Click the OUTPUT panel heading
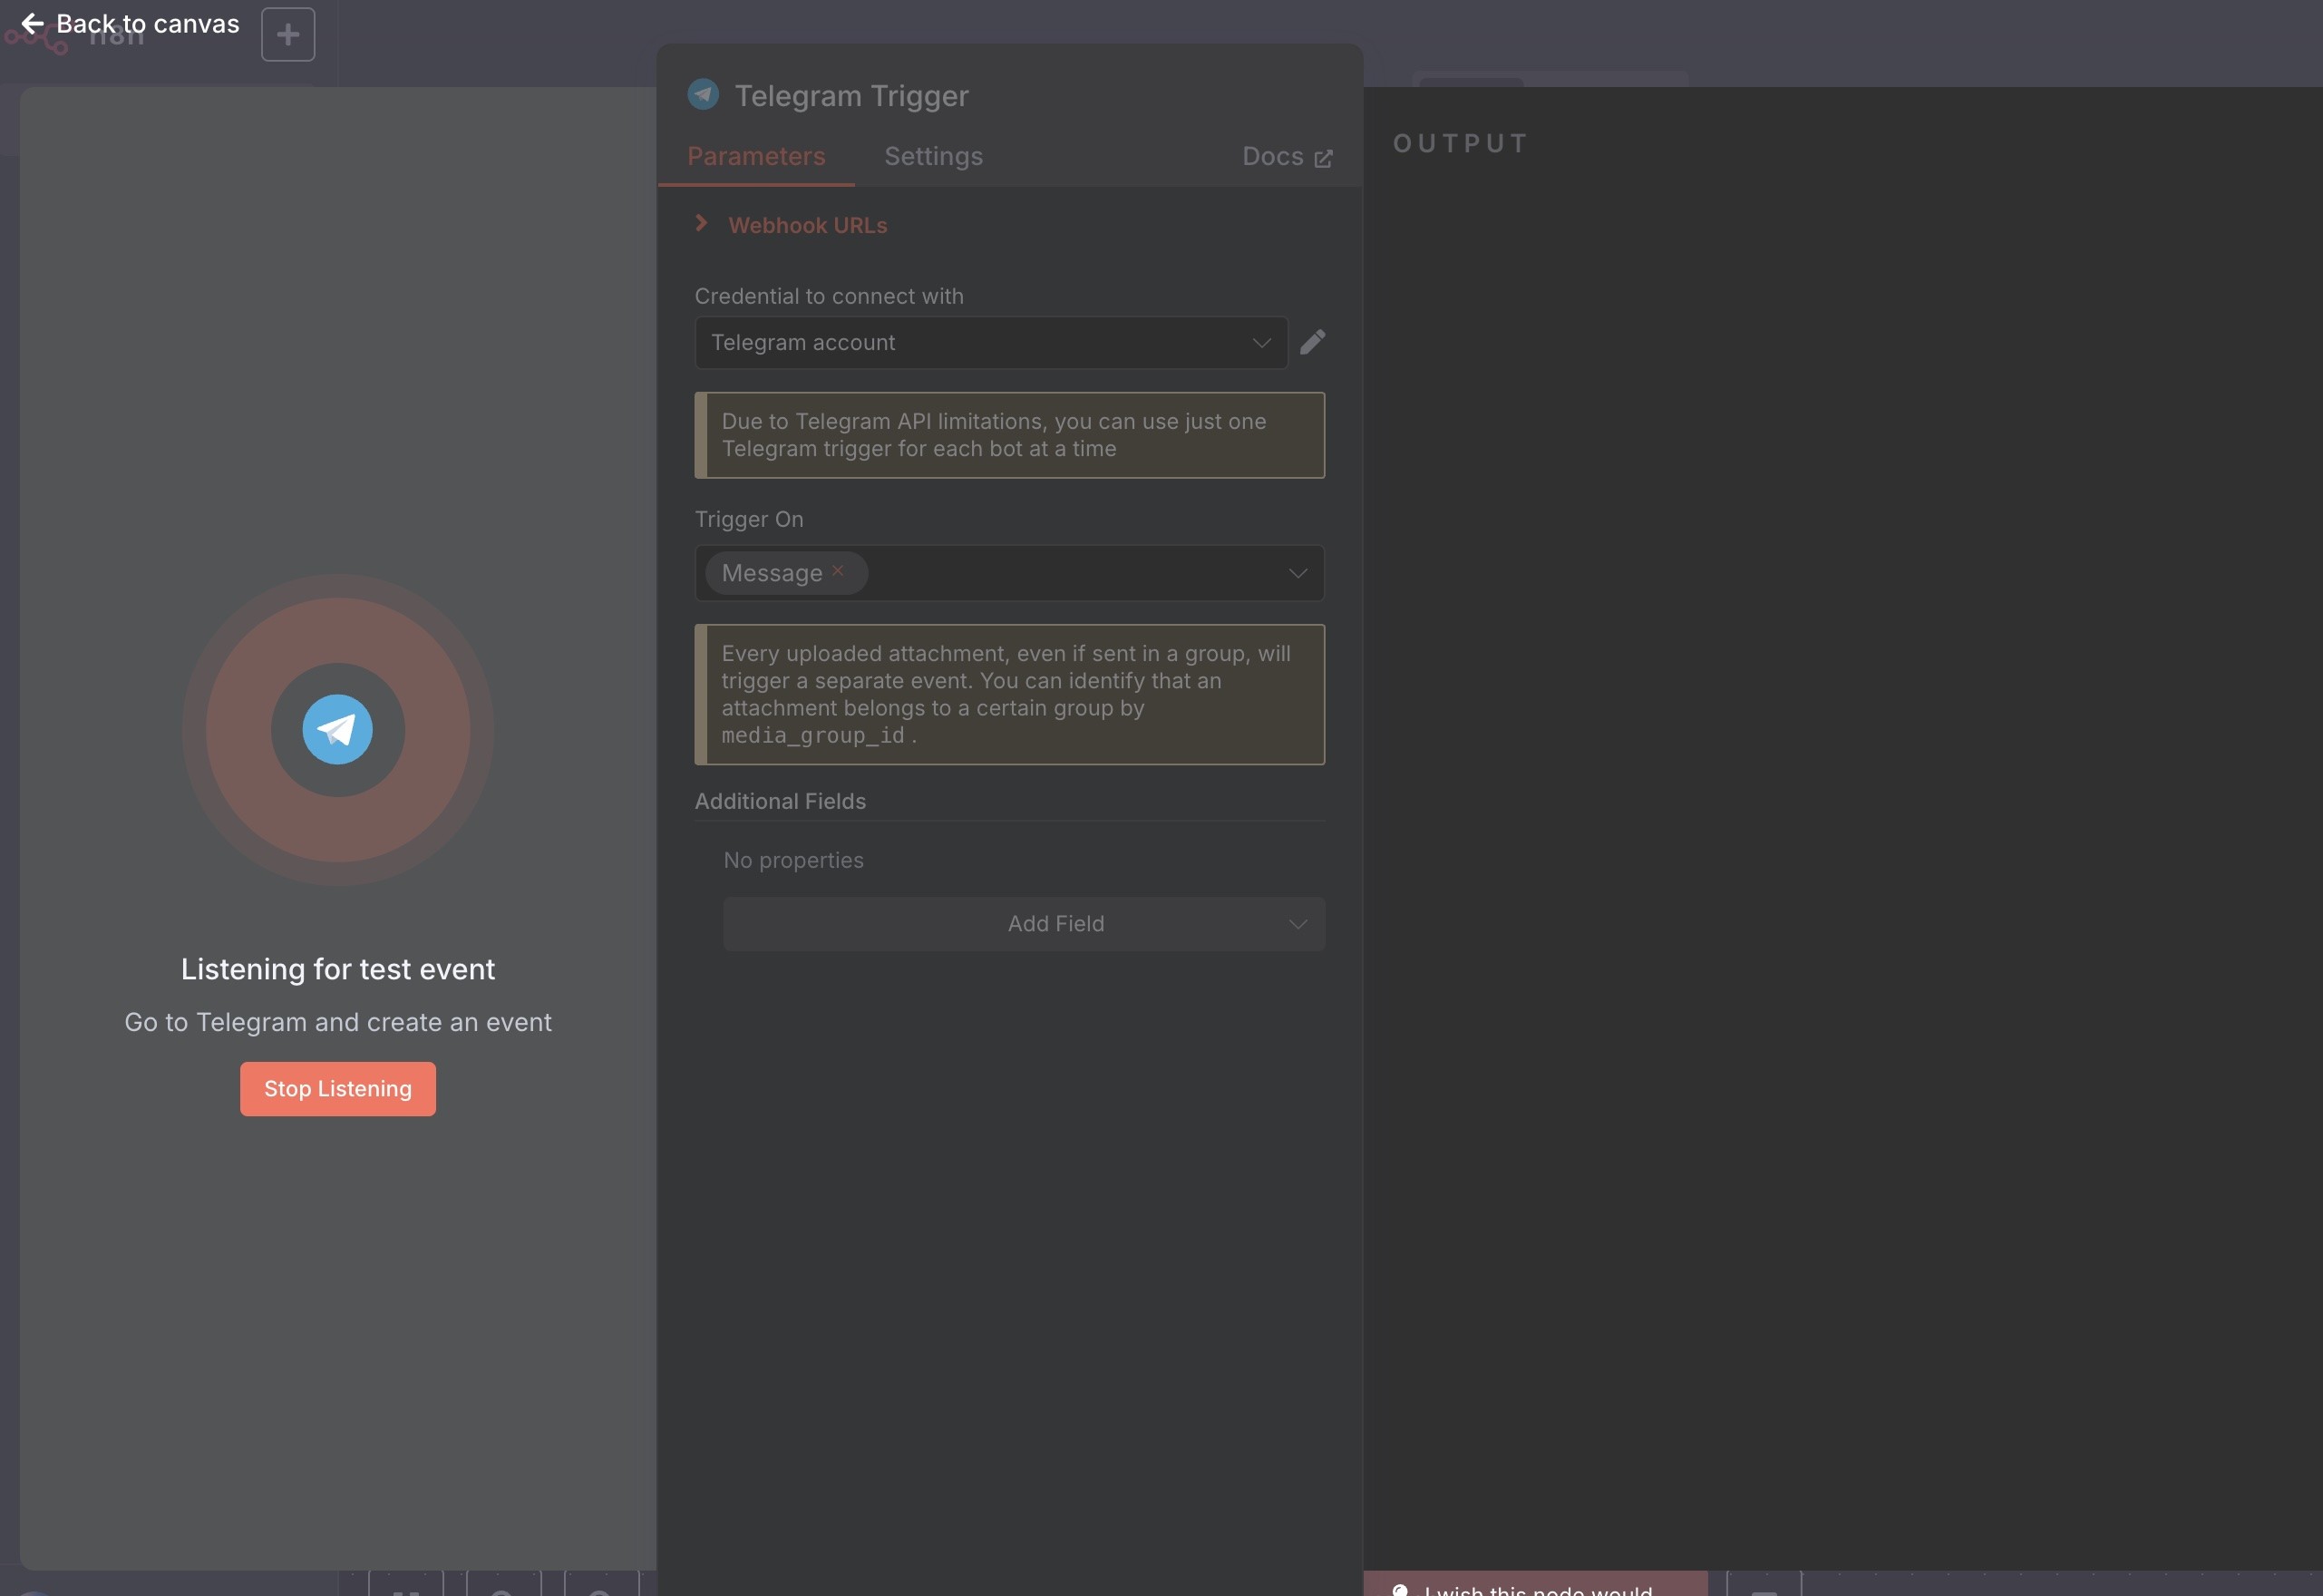 coord(1460,144)
